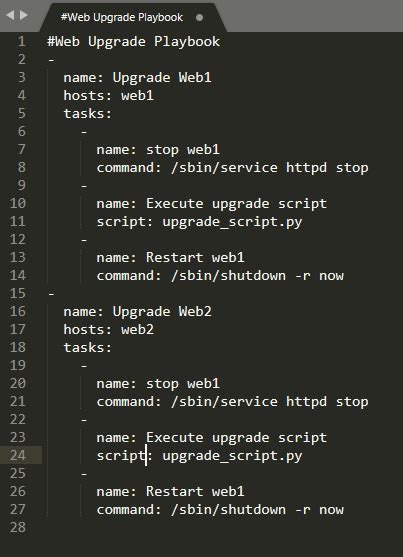Click line number 15 in gutter
The width and height of the screenshot is (403, 557).
pos(18,293)
